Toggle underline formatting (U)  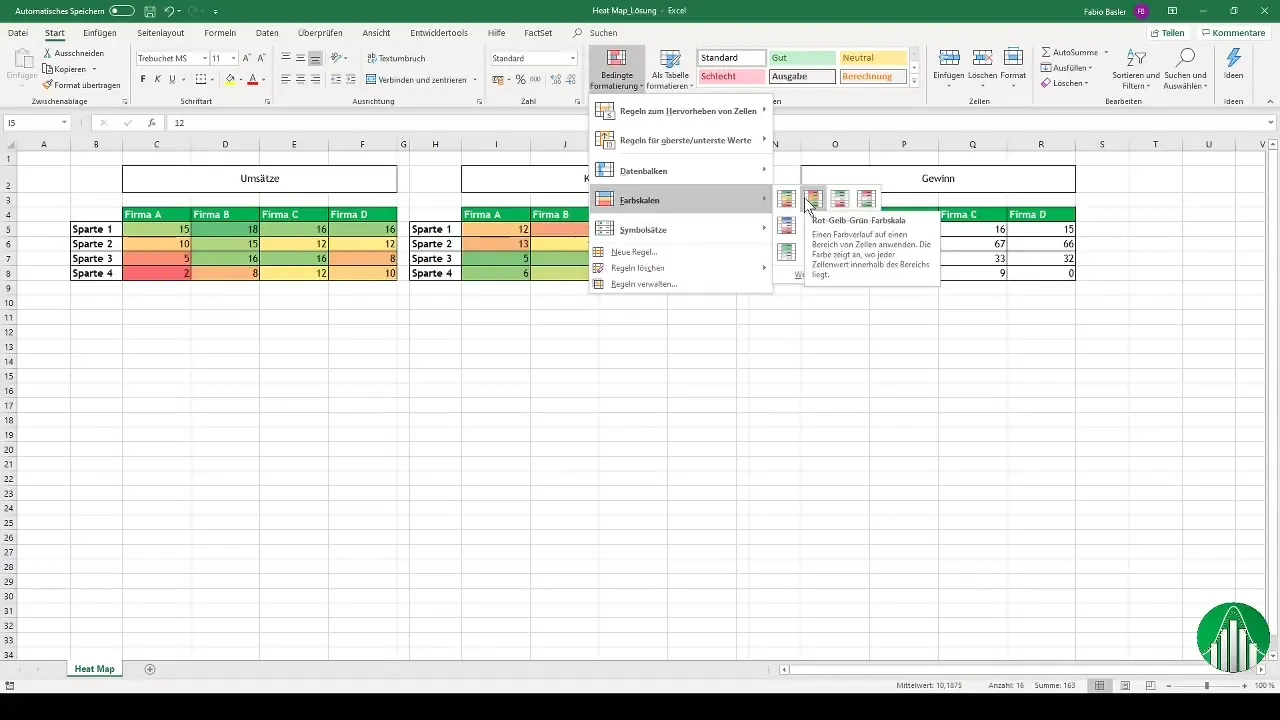click(172, 79)
